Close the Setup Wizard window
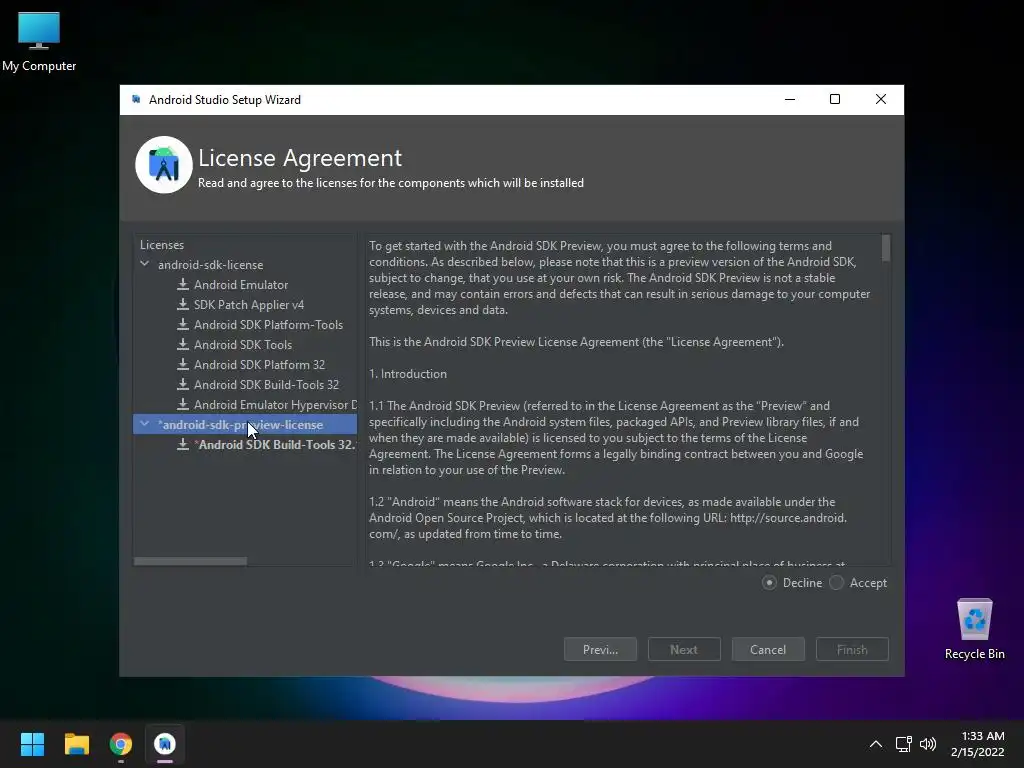This screenshot has width=1024, height=768. pyautogui.click(x=881, y=99)
